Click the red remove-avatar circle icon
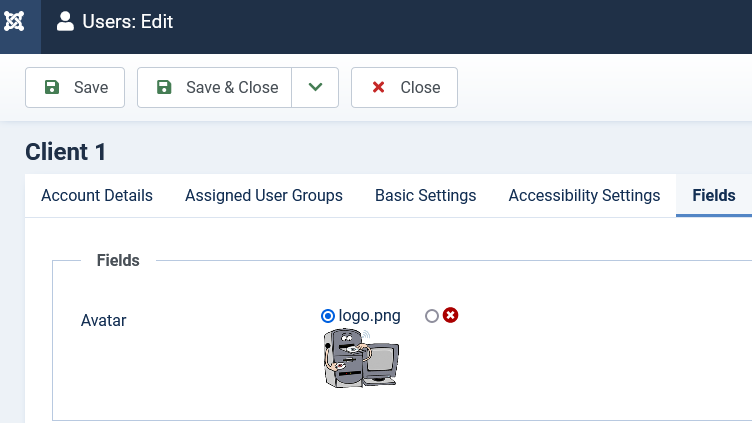The image size is (752, 423). pos(450,315)
